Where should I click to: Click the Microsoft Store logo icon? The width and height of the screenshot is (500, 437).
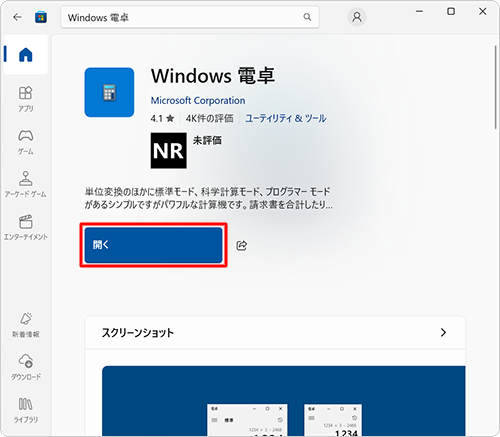coord(41,17)
